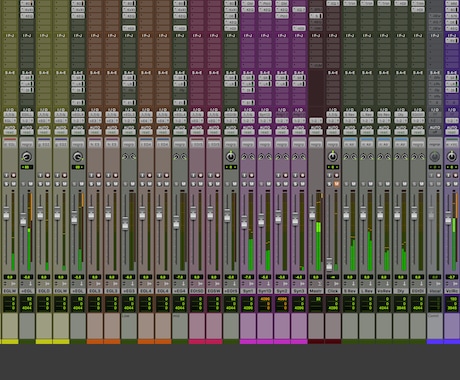
Task: Mute the Dly track
Action: 404,184
